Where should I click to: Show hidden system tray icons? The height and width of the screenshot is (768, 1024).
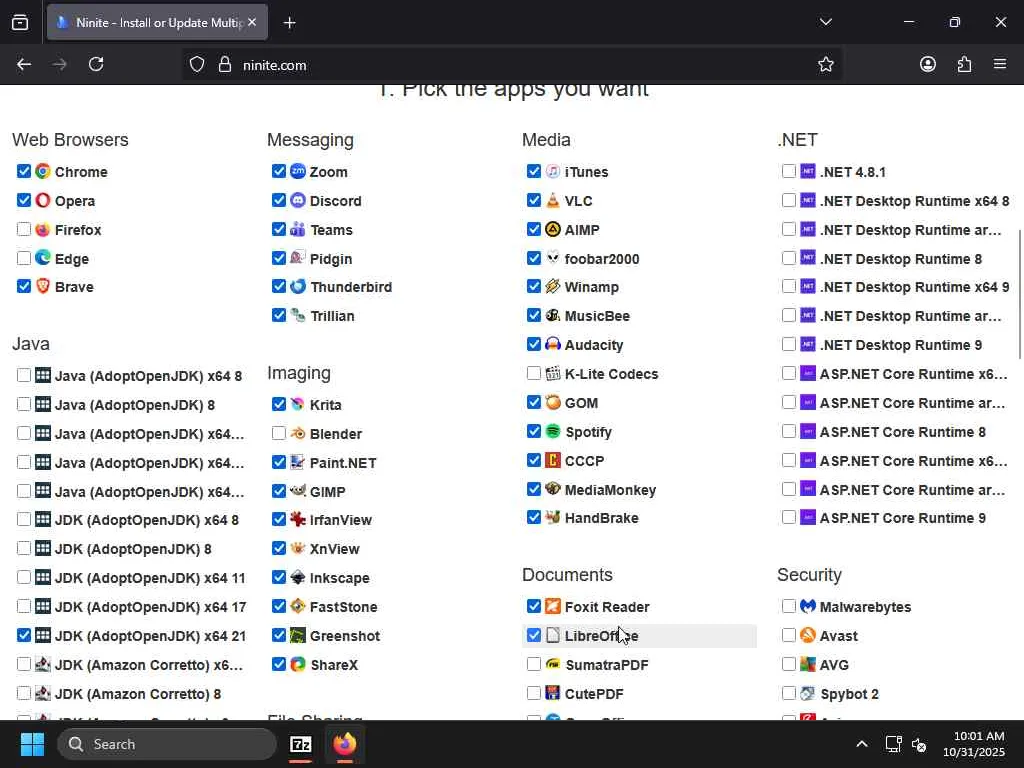[x=861, y=744]
